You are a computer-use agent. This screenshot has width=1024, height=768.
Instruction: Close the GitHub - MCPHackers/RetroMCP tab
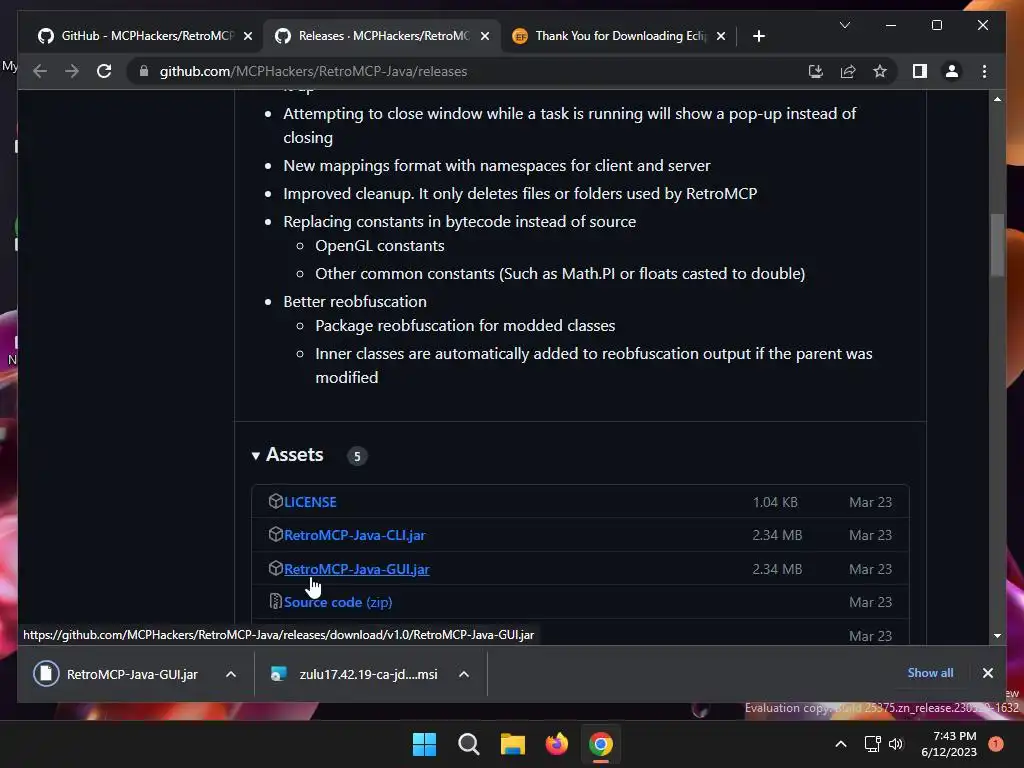(x=248, y=36)
